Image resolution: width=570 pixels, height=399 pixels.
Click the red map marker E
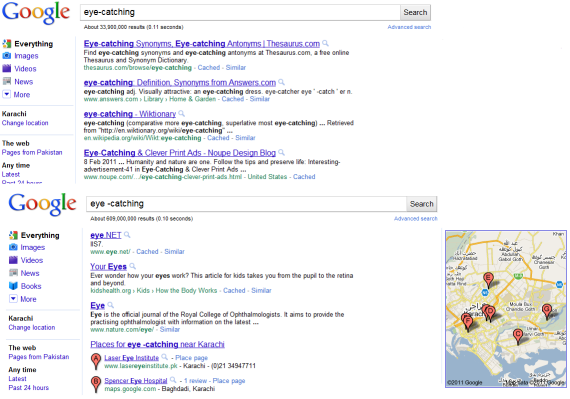coord(489,280)
